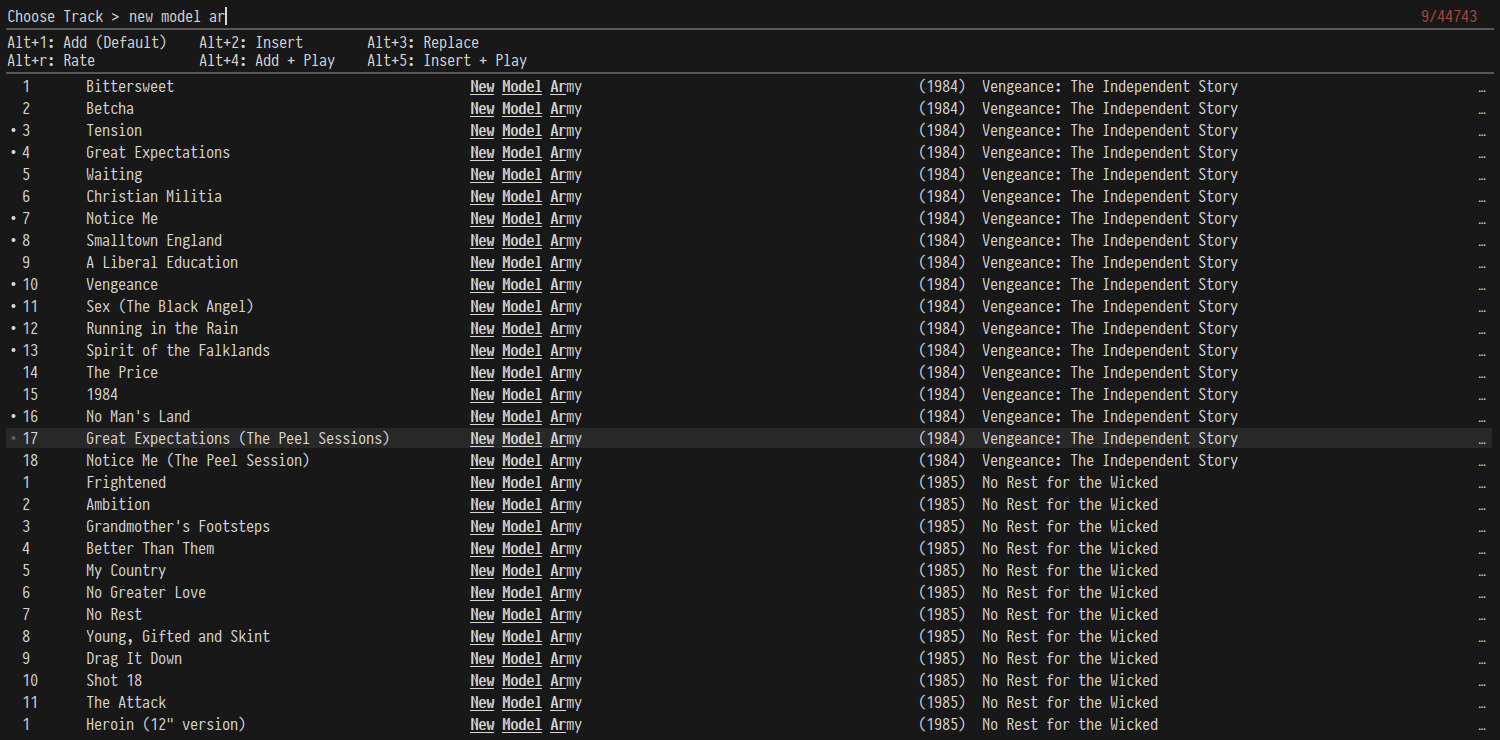This screenshot has height=740, width=1500.
Task: Select the track titled 1984
Action: [750, 394]
